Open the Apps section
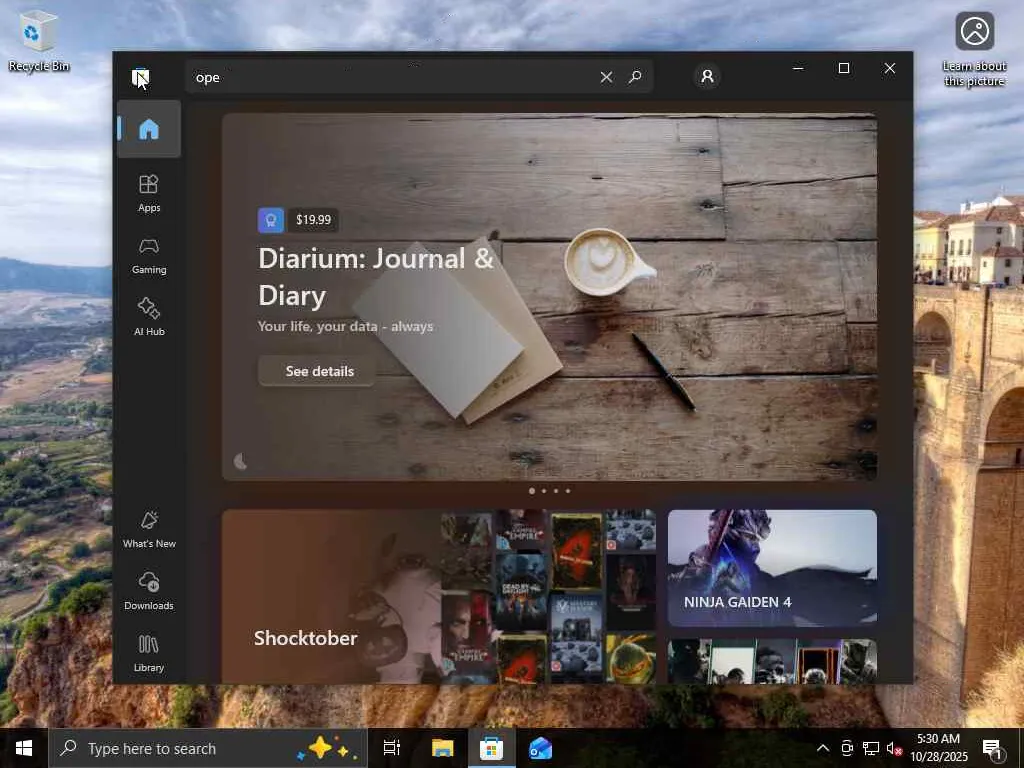The image size is (1024, 768). click(x=149, y=193)
